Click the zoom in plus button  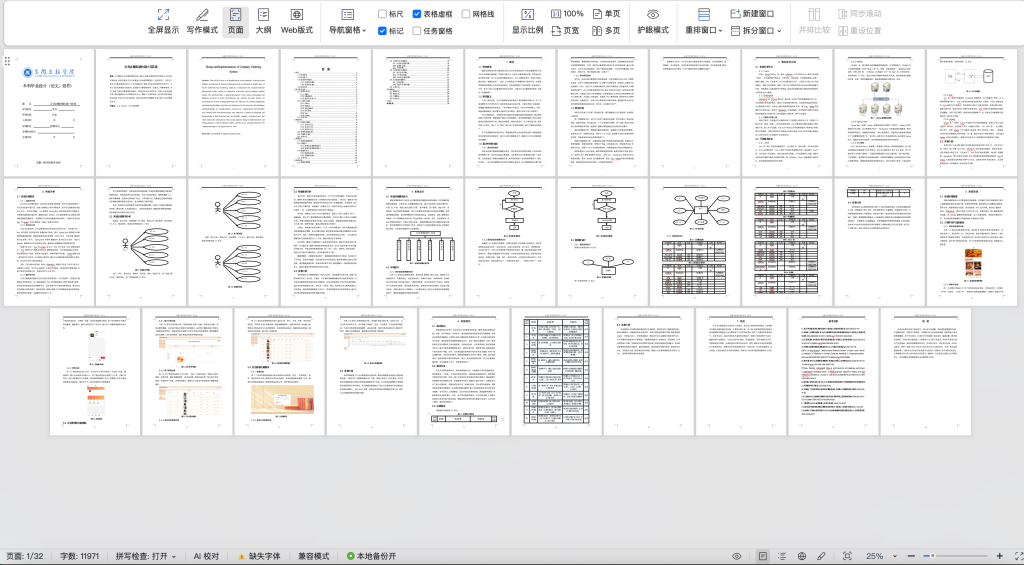point(999,557)
